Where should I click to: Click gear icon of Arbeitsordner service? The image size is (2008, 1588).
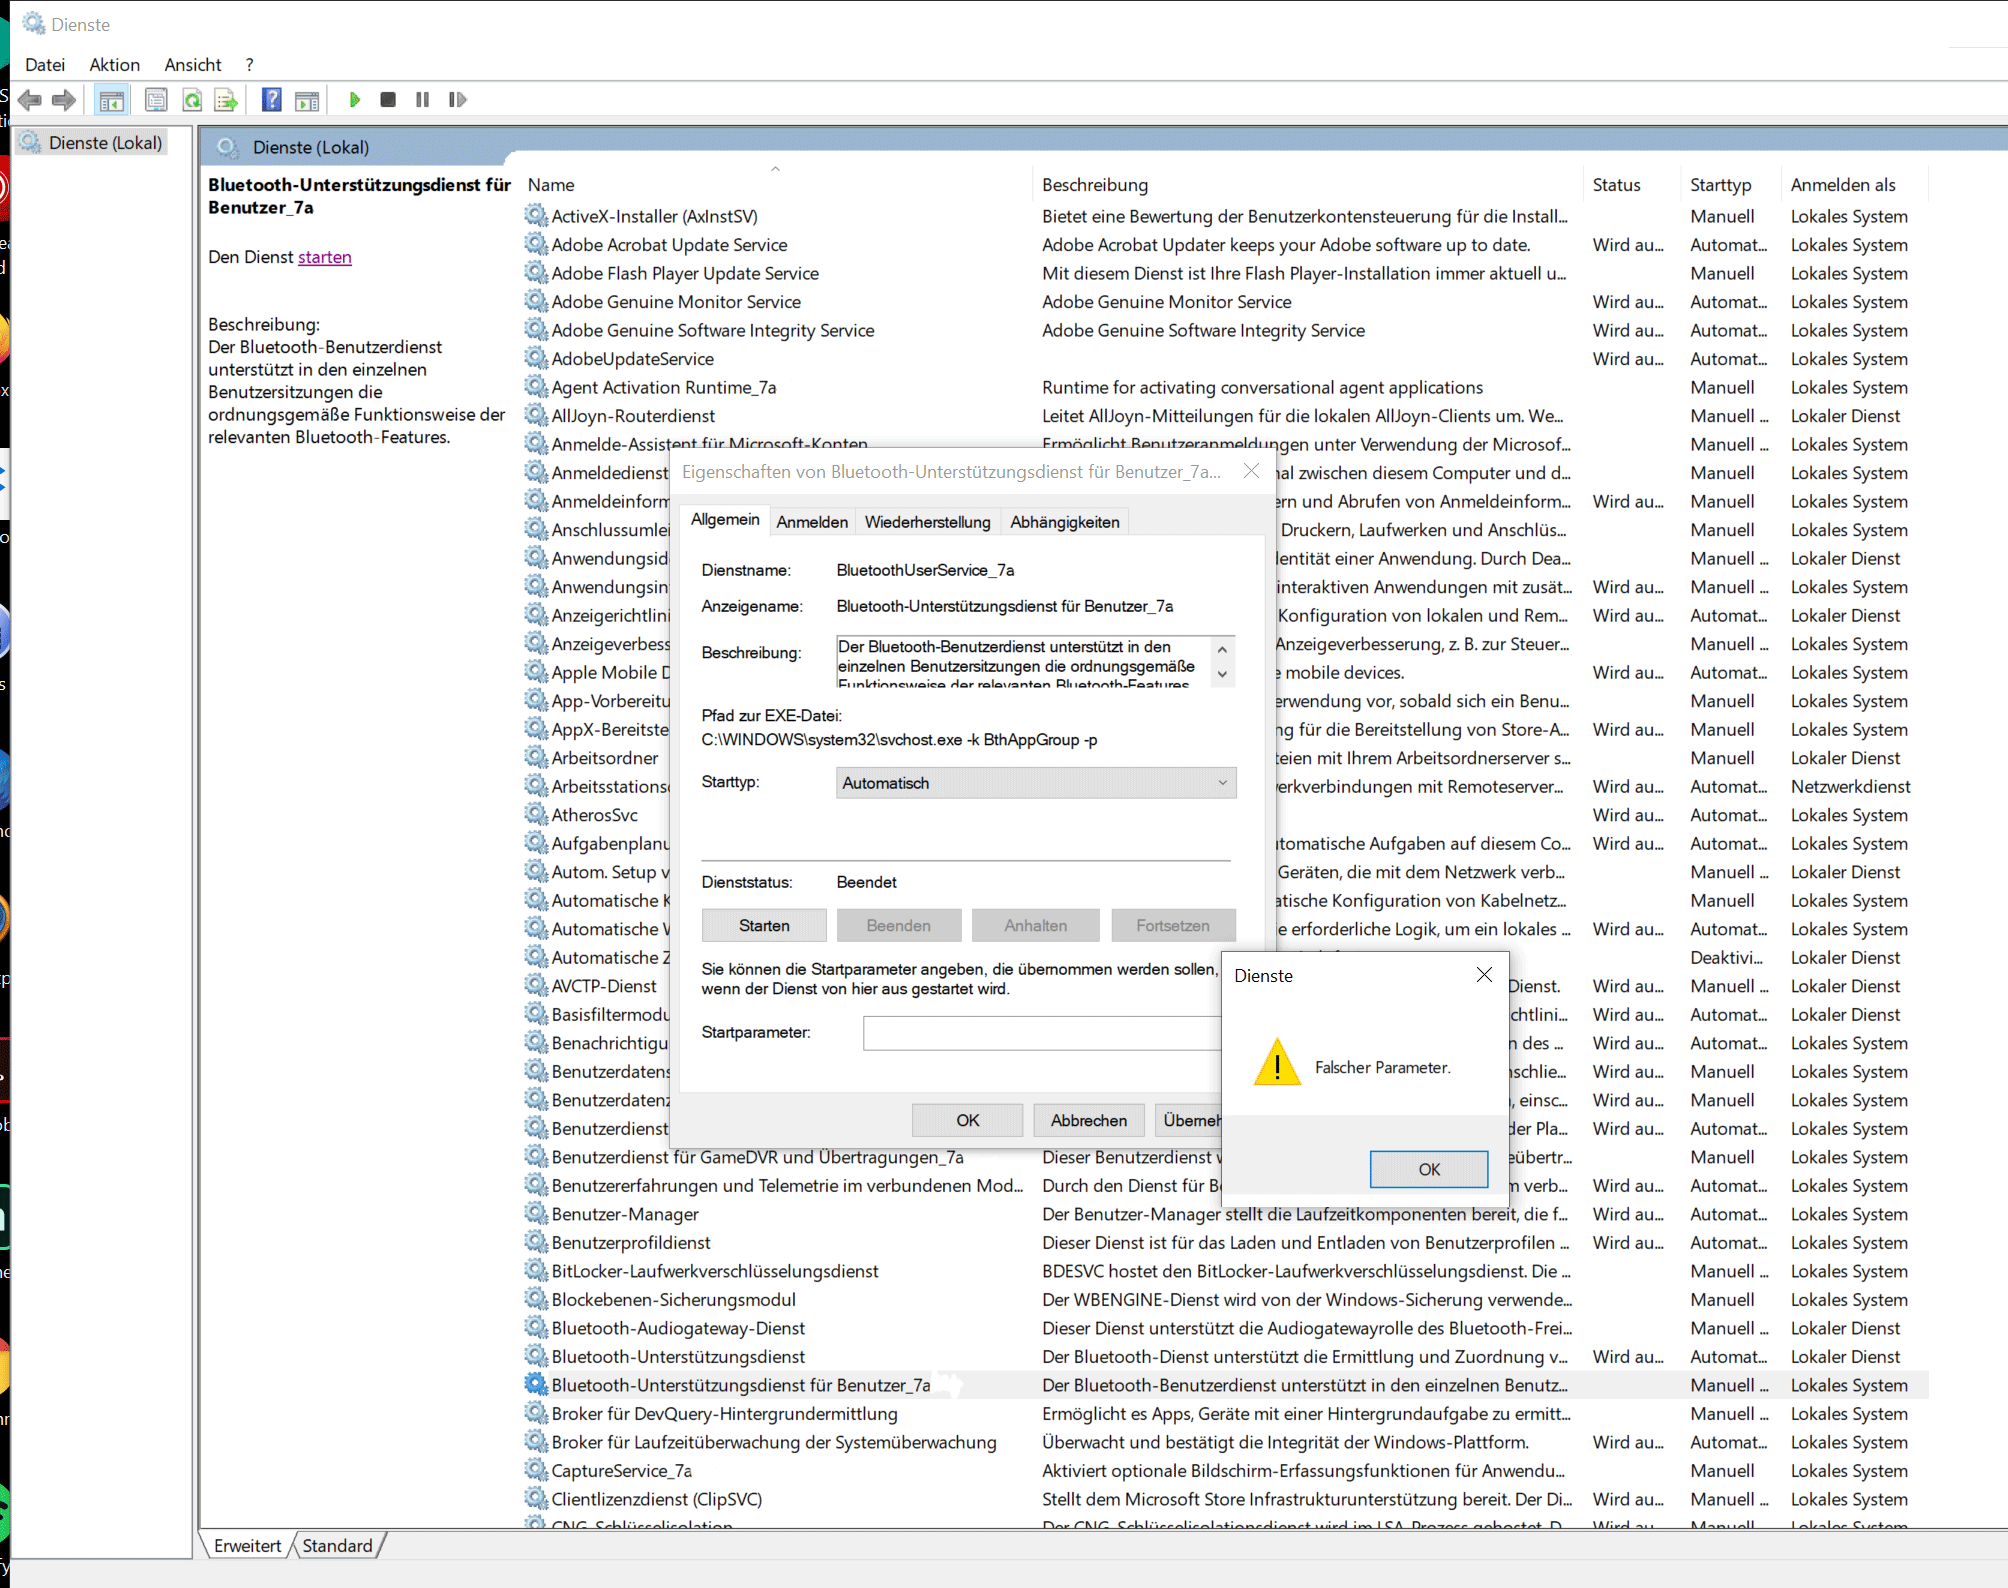(536, 757)
